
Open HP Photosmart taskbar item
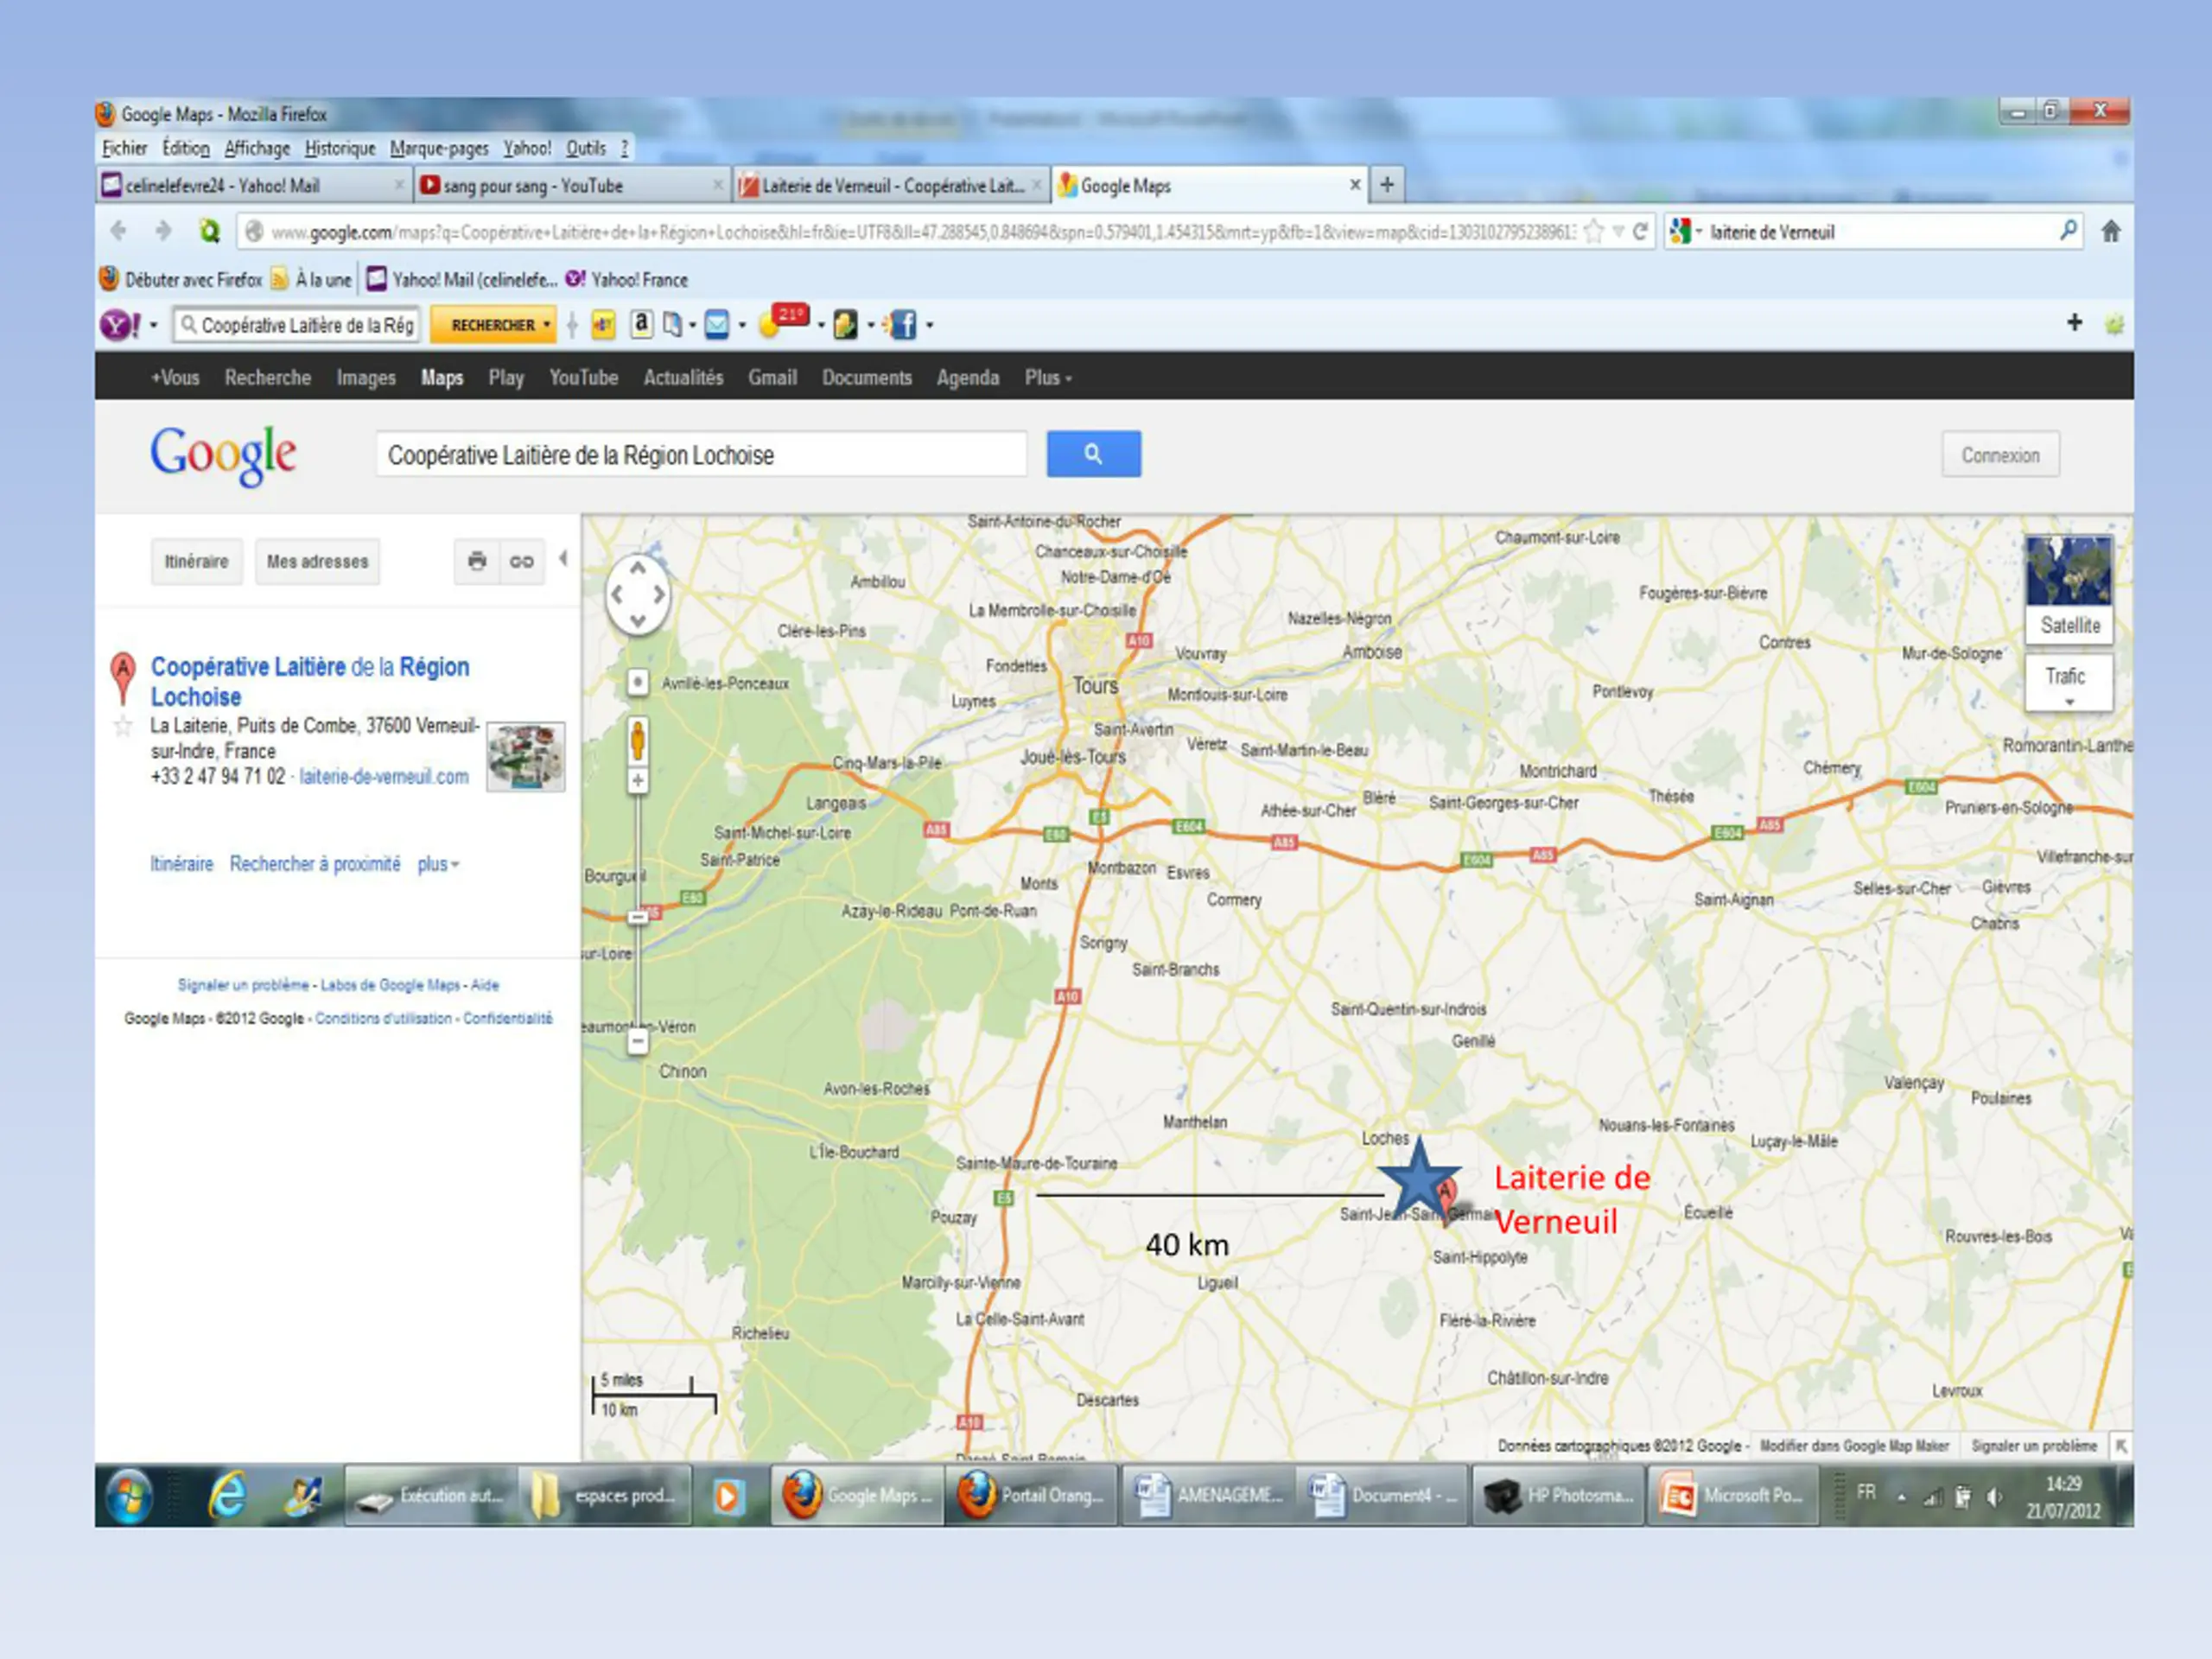click(x=1558, y=1495)
